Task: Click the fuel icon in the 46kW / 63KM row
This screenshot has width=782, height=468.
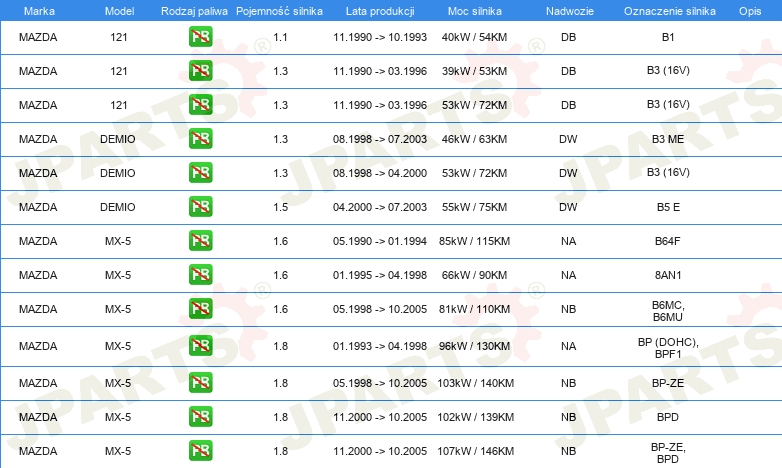Action: tap(200, 139)
